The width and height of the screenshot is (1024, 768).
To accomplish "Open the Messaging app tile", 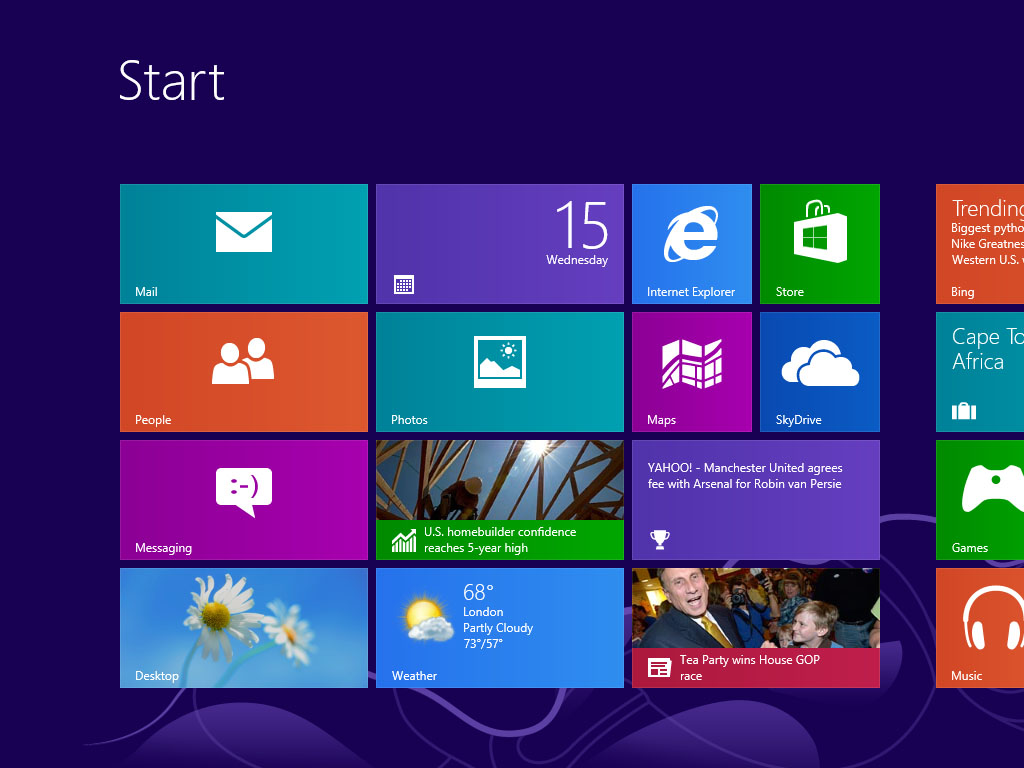I will pos(243,499).
